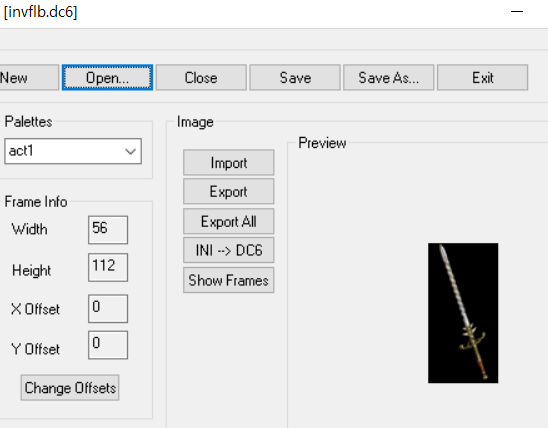Screen dimensions: 548x428
Task: Focus the X Offset input field
Action: (x=108, y=309)
